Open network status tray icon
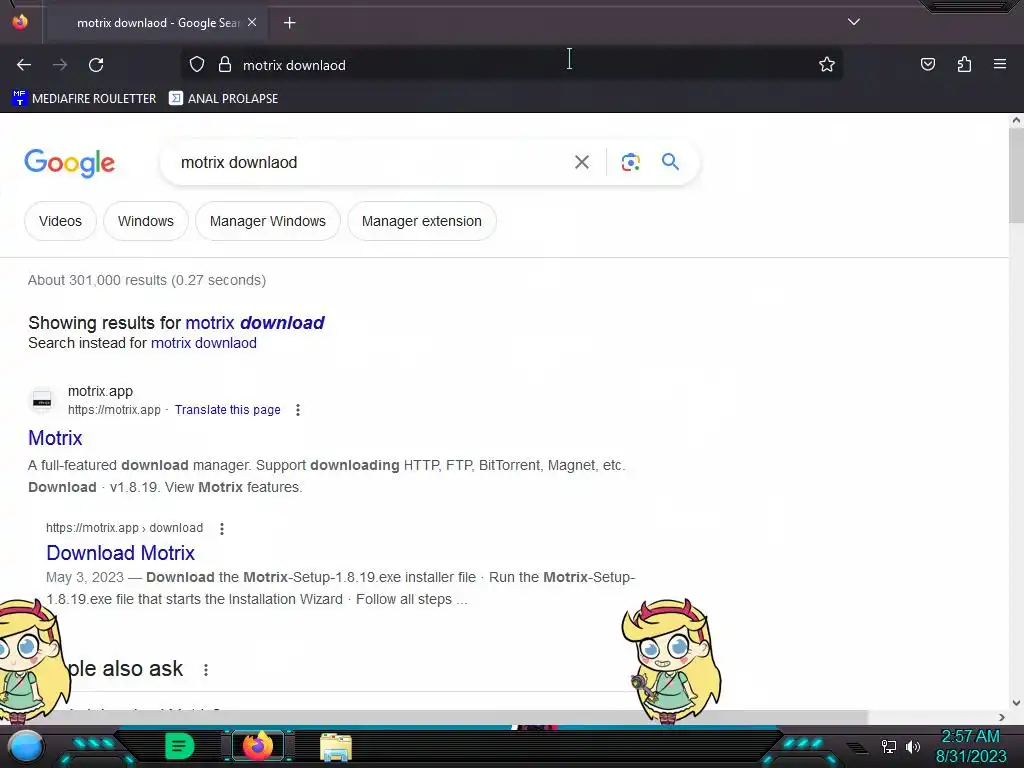The height and width of the screenshot is (768, 1024). coord(888,747)
